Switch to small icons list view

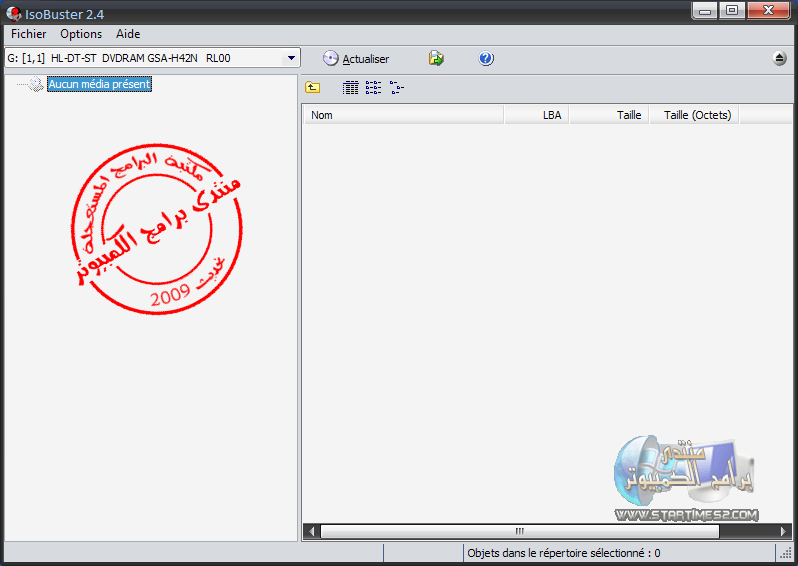pos(373,88)
